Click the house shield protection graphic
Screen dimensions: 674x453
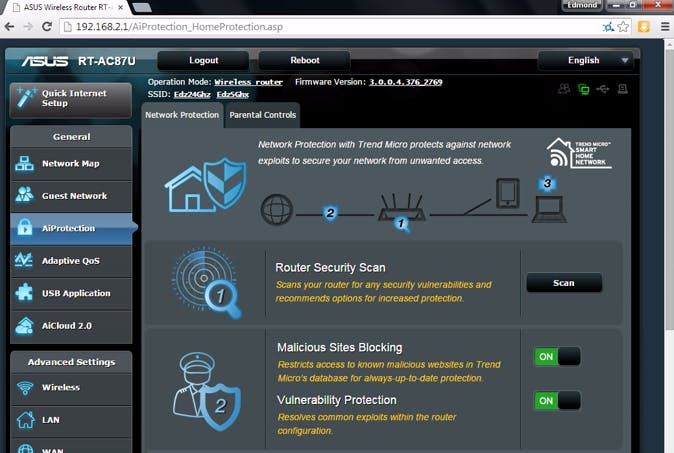coord(206,186)
